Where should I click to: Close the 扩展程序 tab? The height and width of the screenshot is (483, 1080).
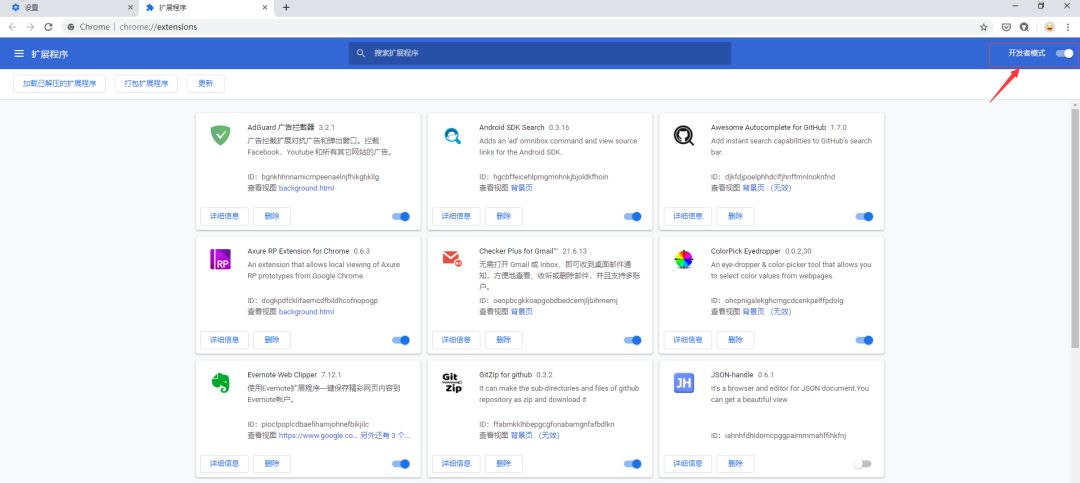click(x=265, y=8)
